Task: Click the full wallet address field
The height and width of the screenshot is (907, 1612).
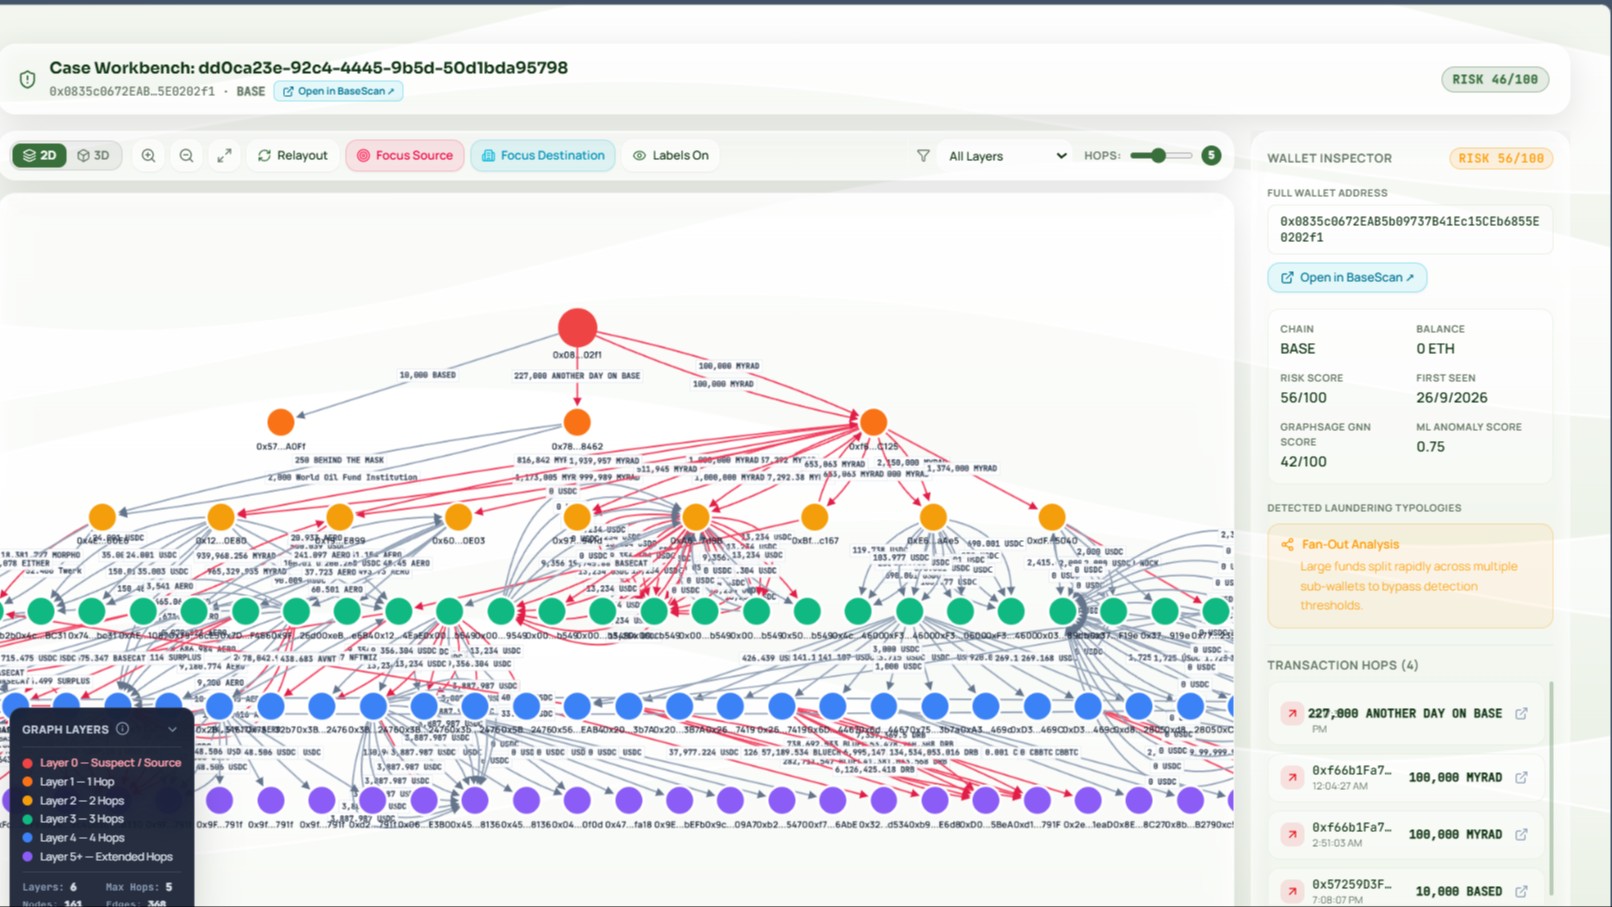Action: coord(1410,229)
